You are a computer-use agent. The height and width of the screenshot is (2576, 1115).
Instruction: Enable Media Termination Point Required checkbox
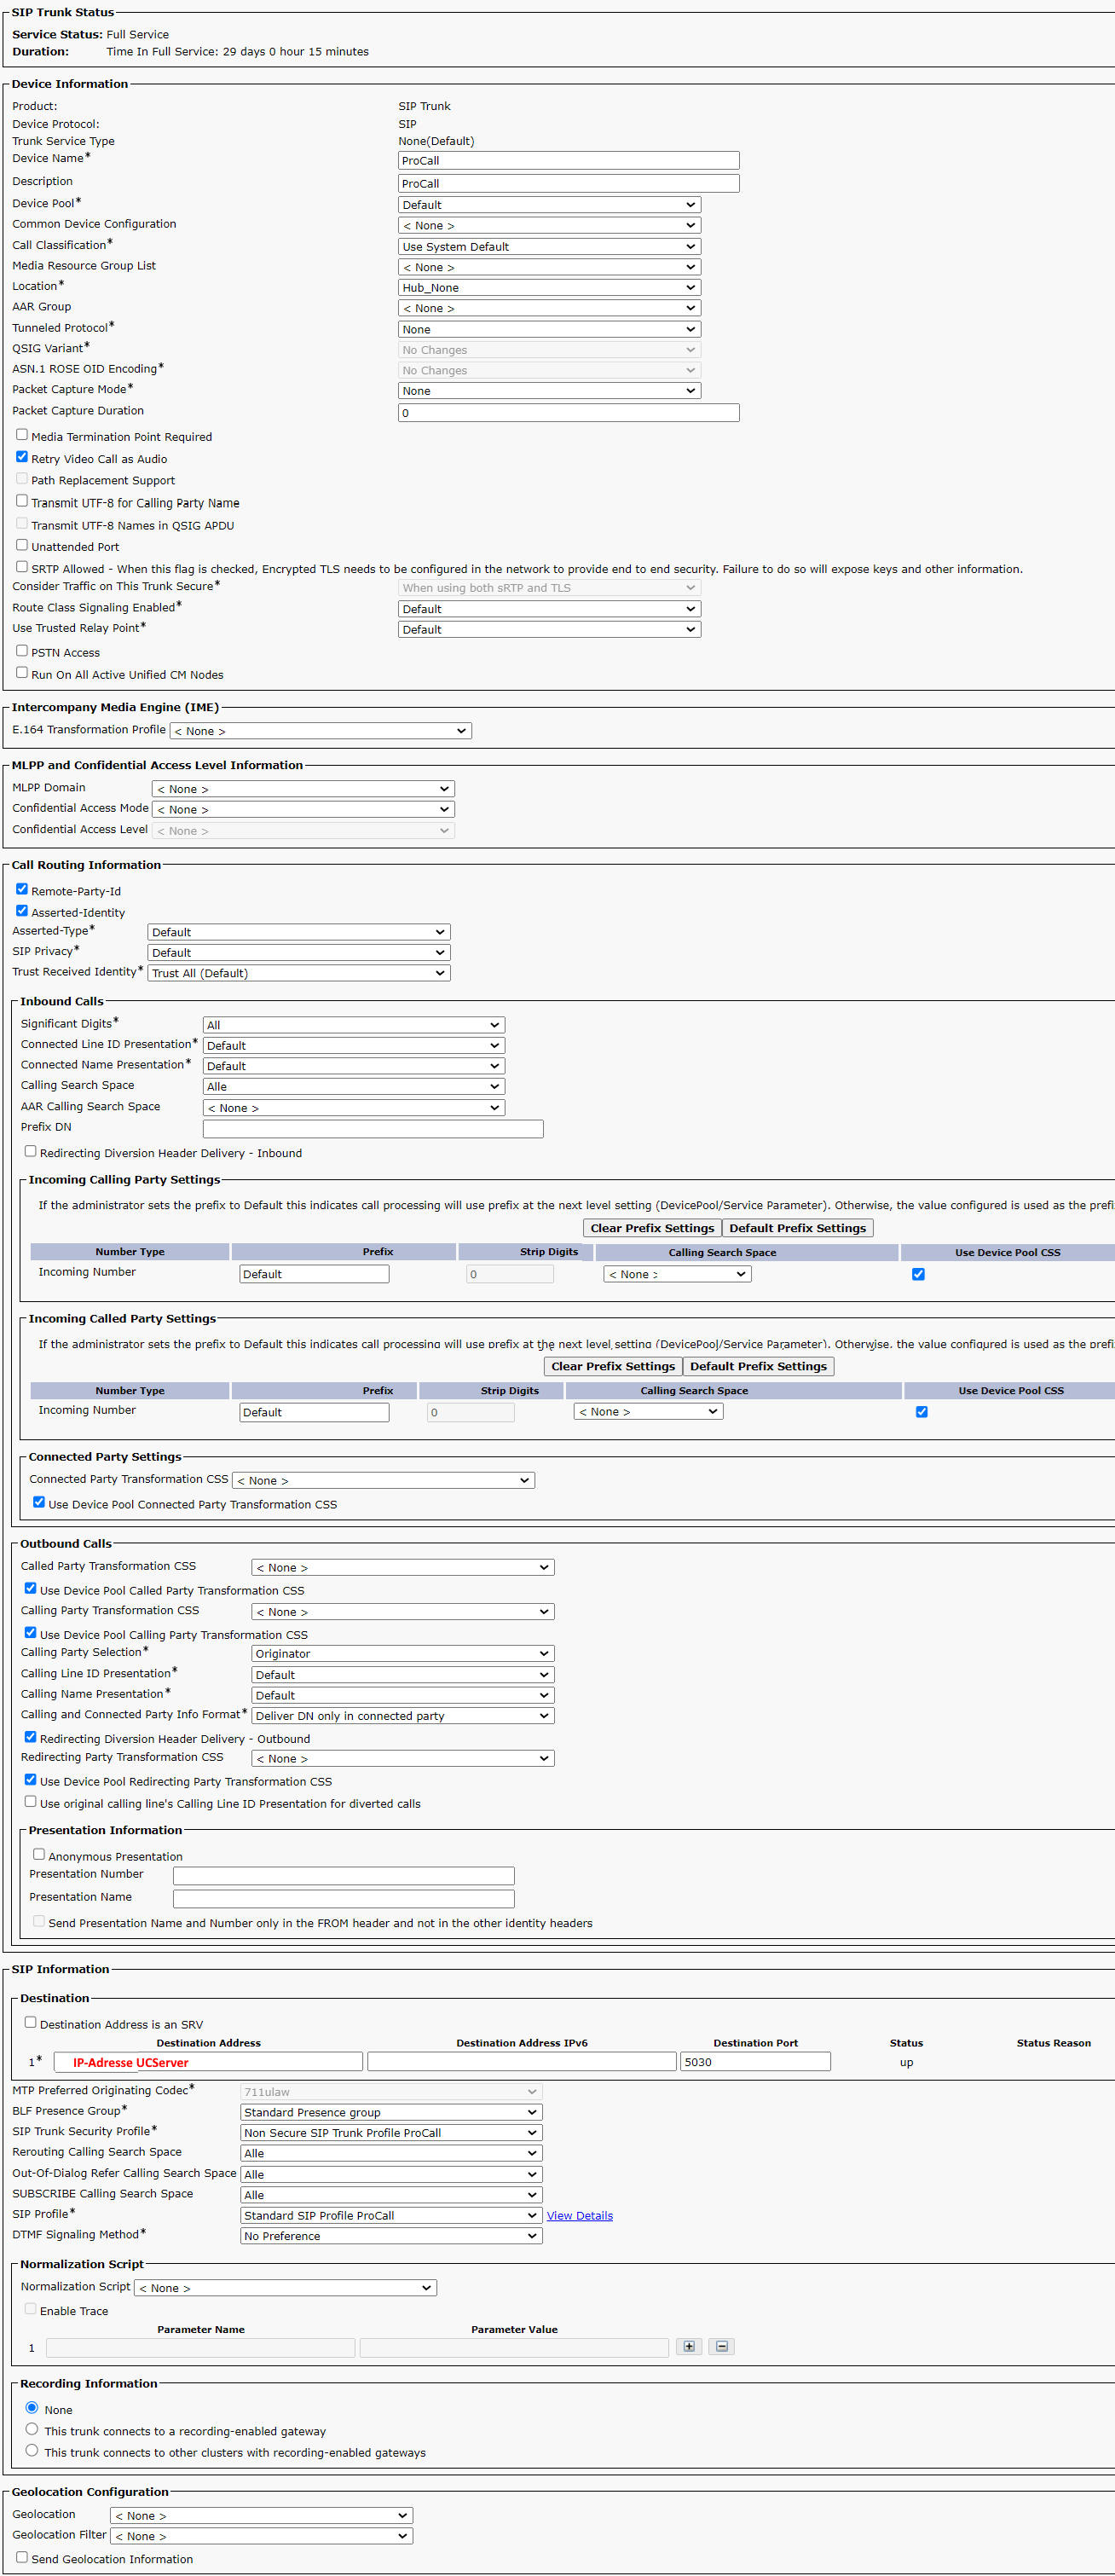tap(22, 435)
